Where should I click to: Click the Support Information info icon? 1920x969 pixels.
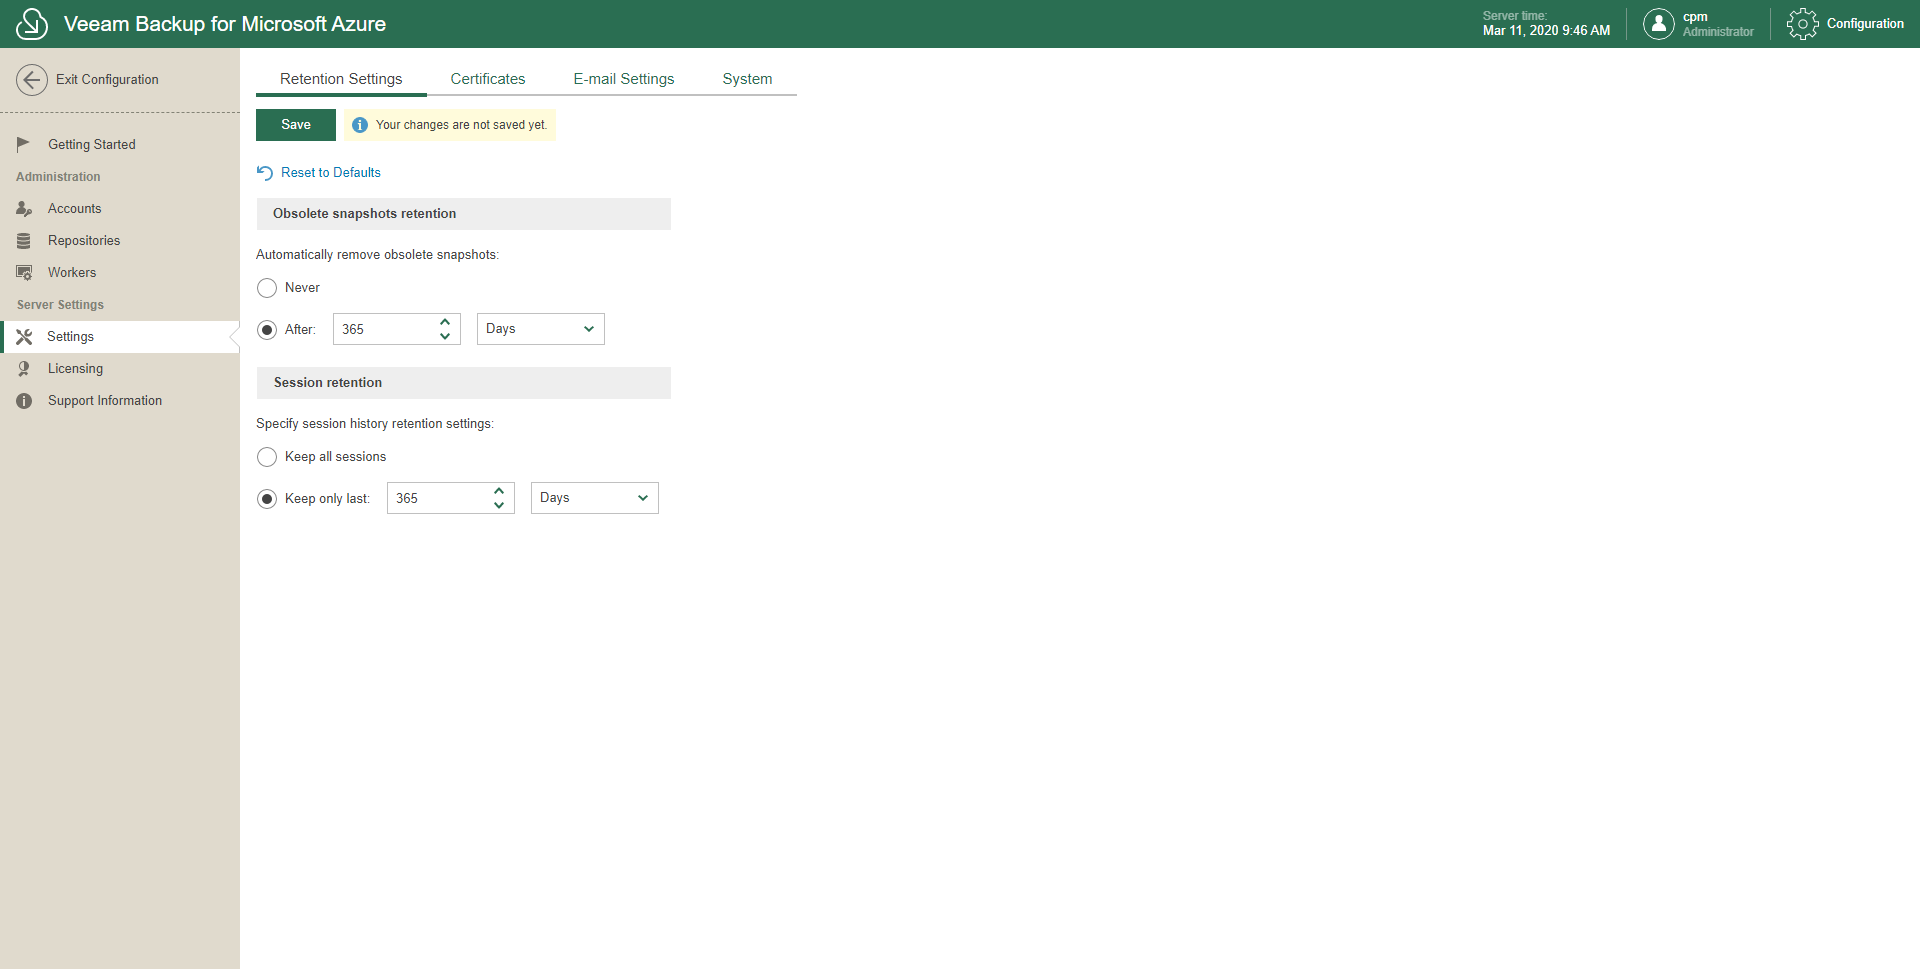click(24, 400)
